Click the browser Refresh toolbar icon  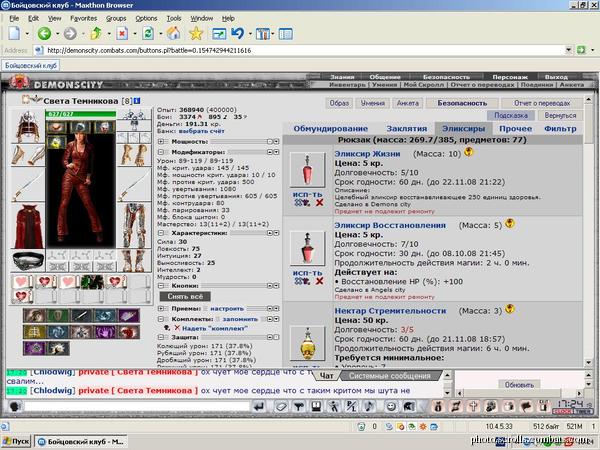click(x=147, y=34)
